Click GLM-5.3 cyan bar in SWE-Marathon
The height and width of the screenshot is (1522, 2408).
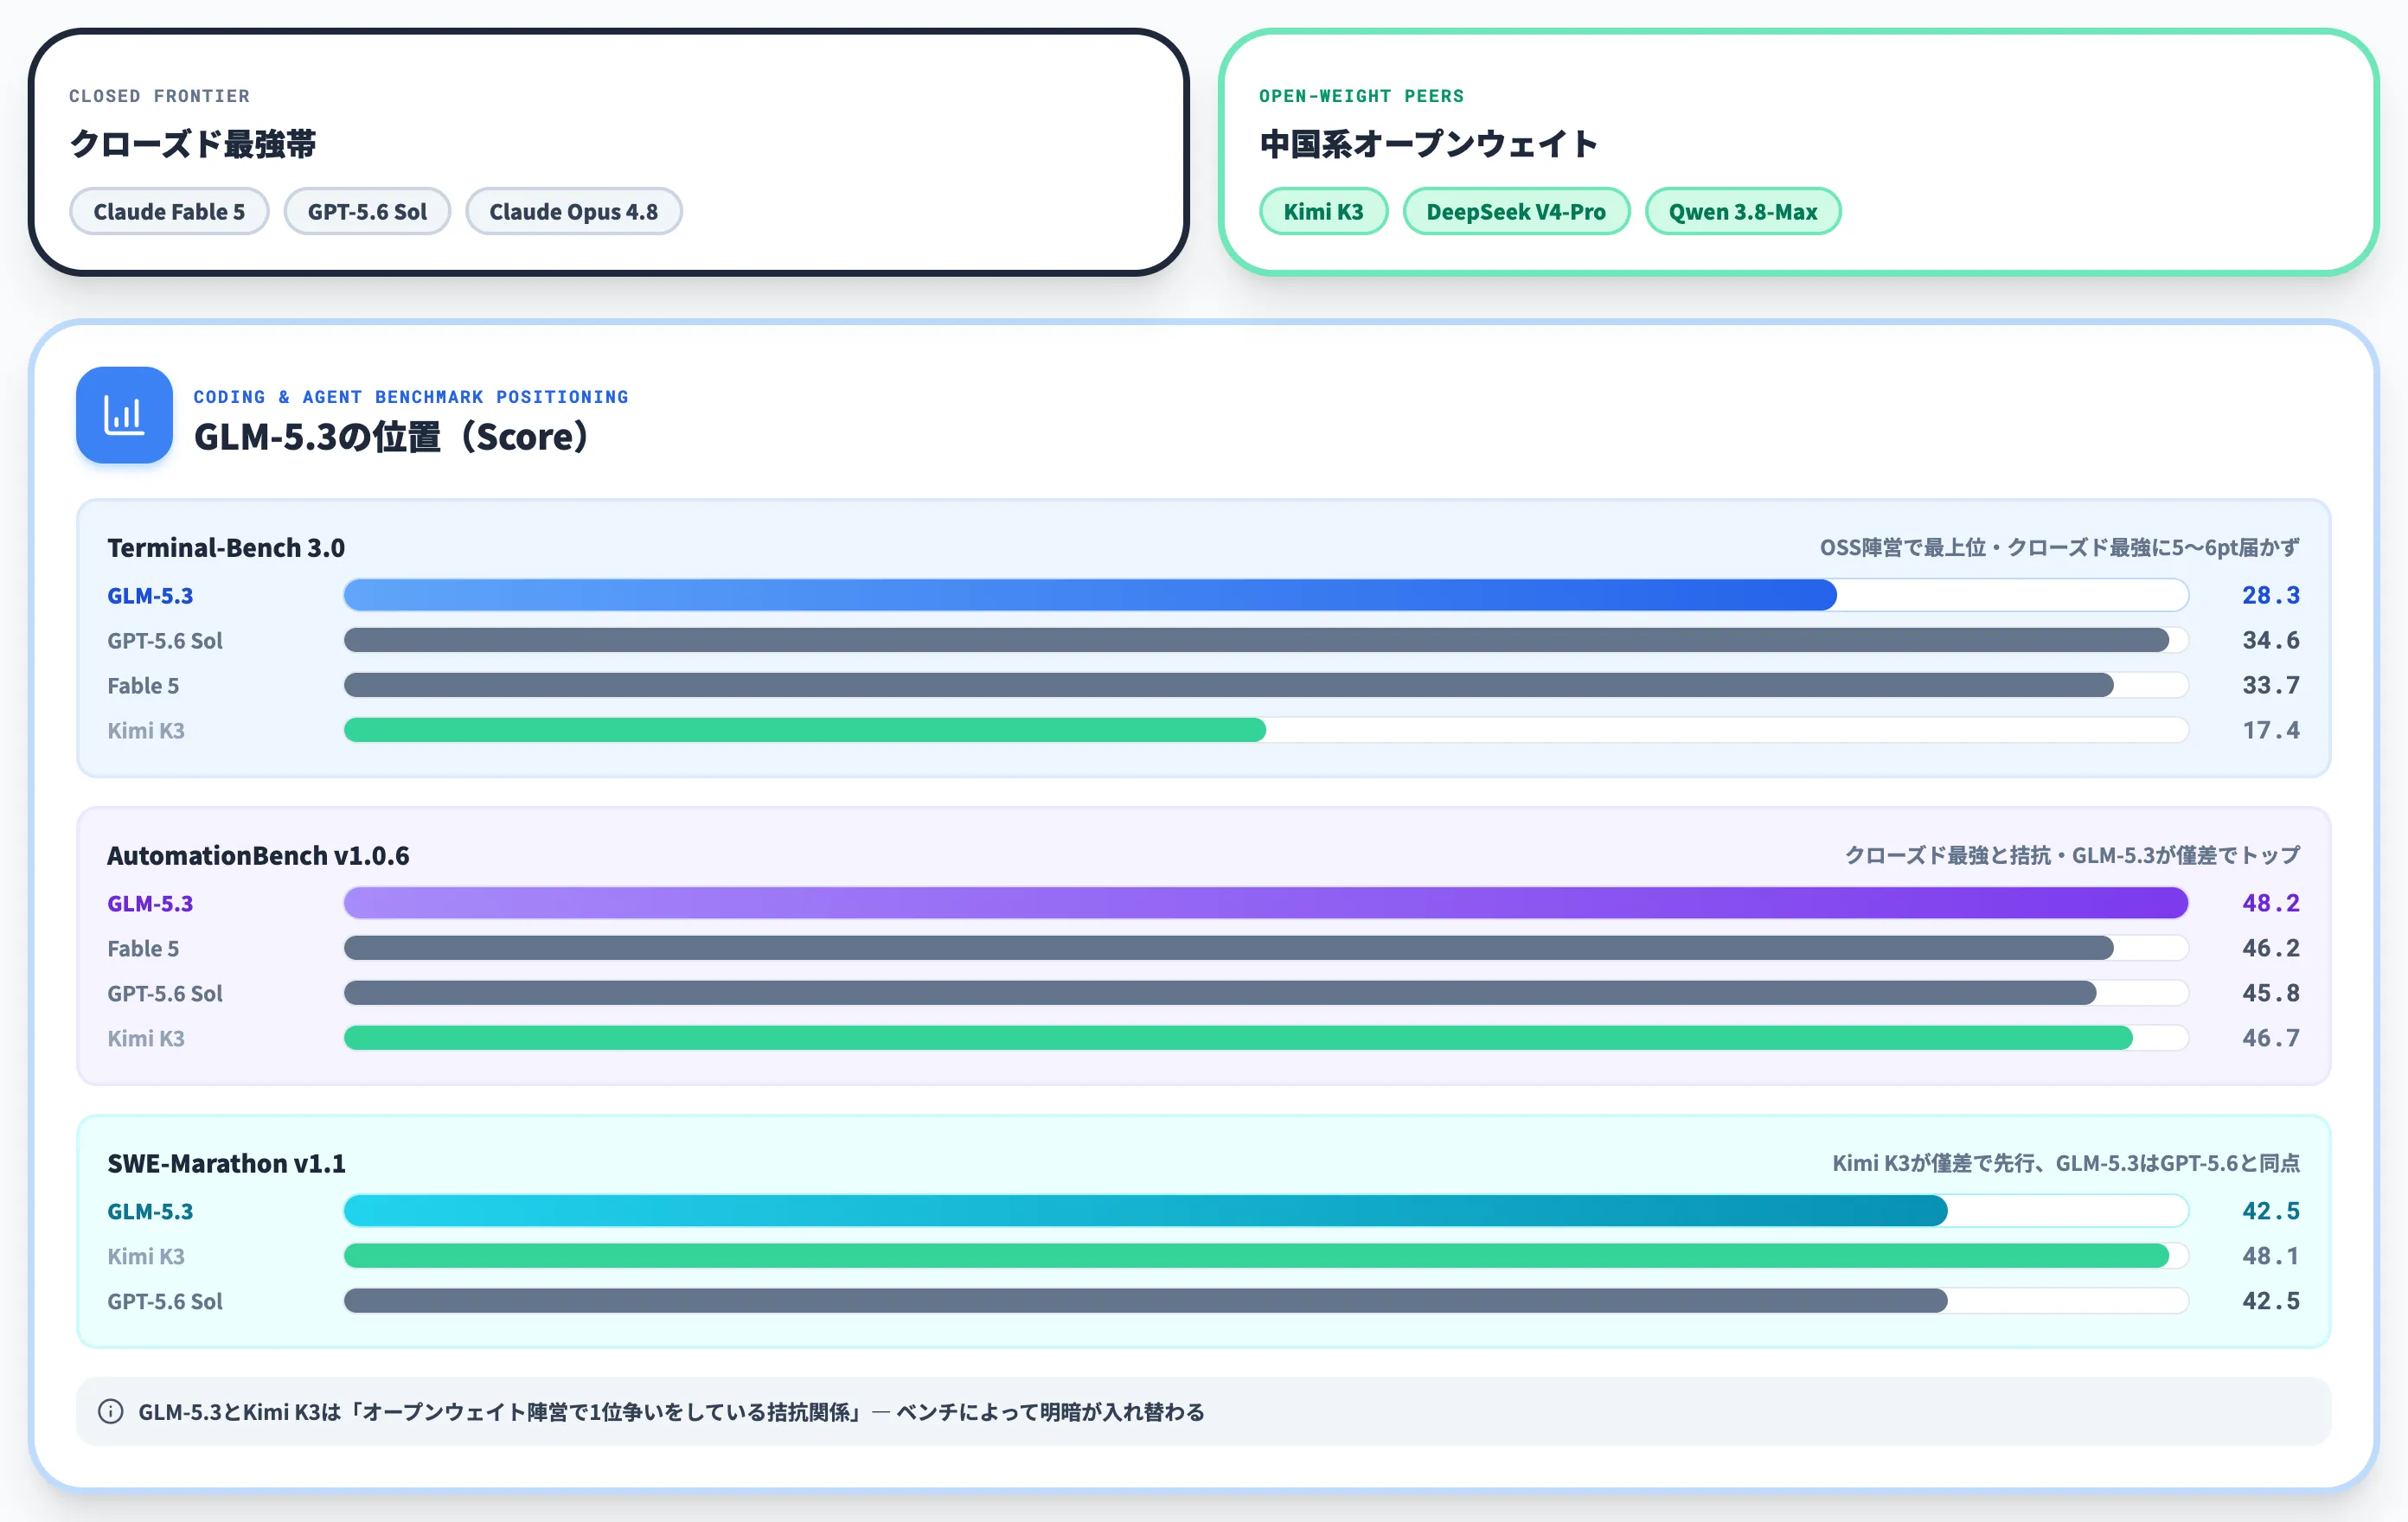[1146, 1211]
